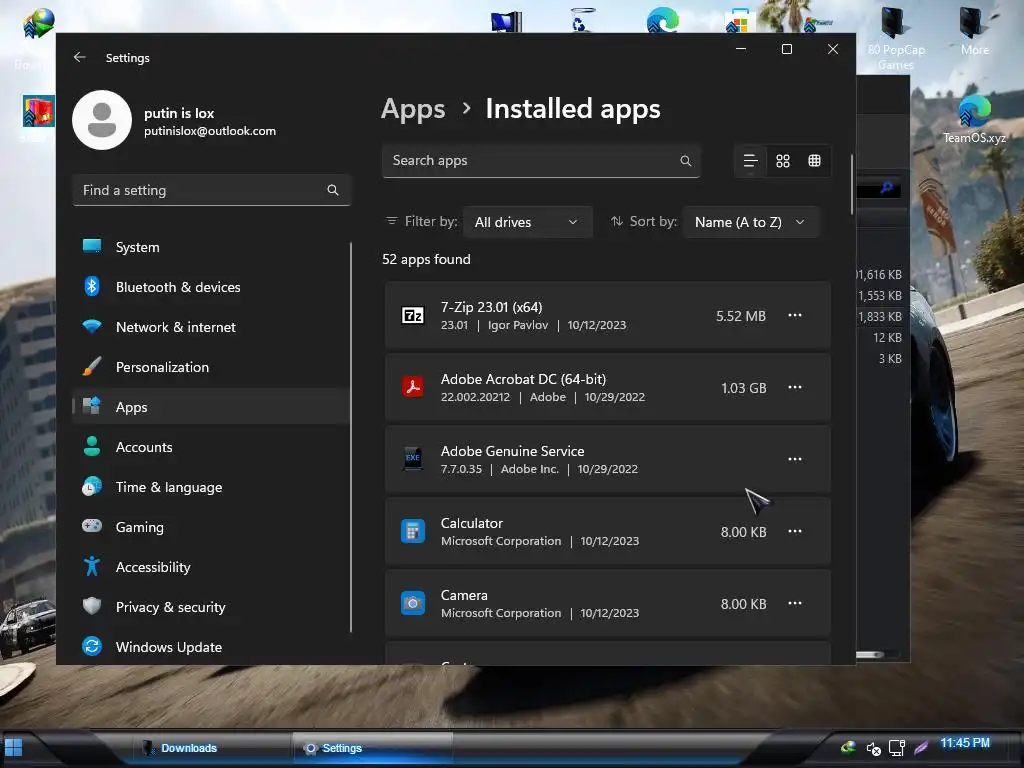This screenshot has height=768, width=1024.
Task: Click the Calculator app icon
Action: point(413,532)
